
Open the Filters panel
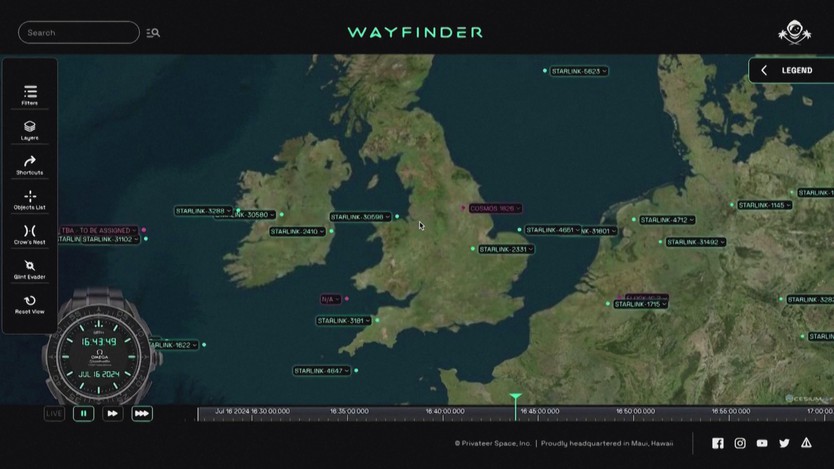[30, 95]
